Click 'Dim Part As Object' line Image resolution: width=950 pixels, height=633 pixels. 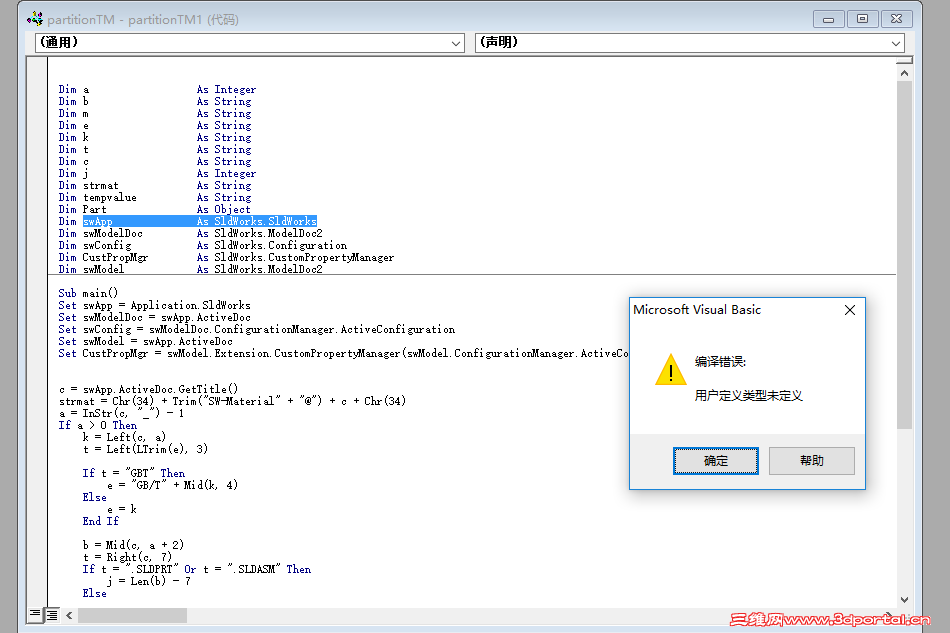(x=154, y=210)
